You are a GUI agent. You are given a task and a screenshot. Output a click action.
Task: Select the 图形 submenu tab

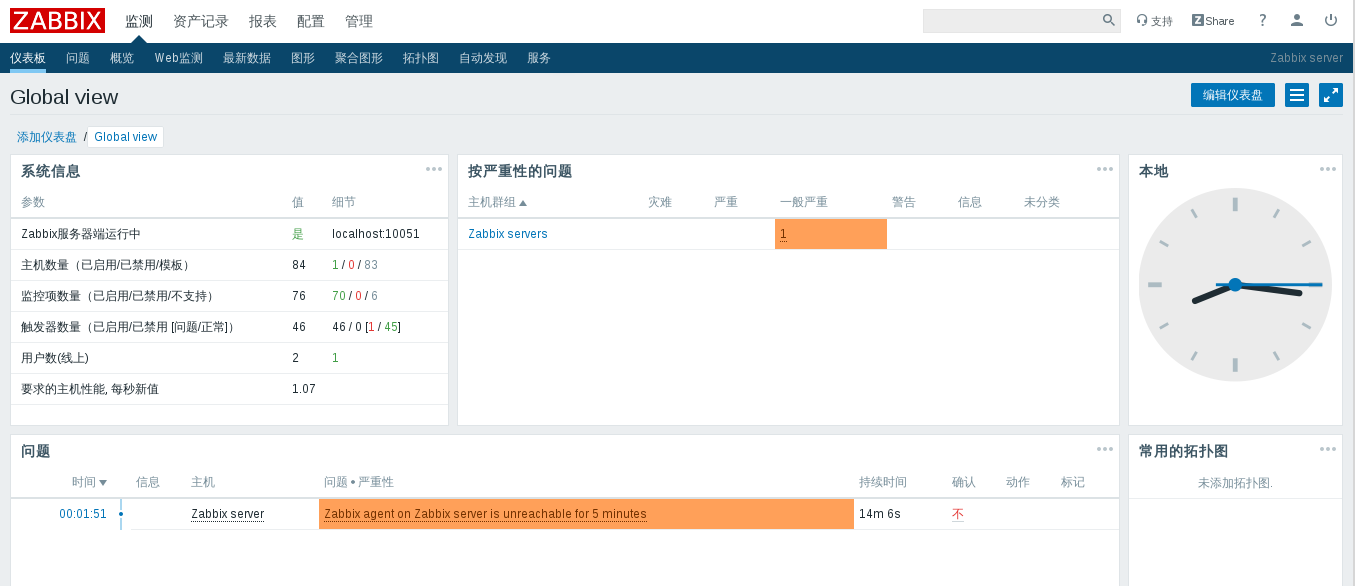[x=303, y=58]
